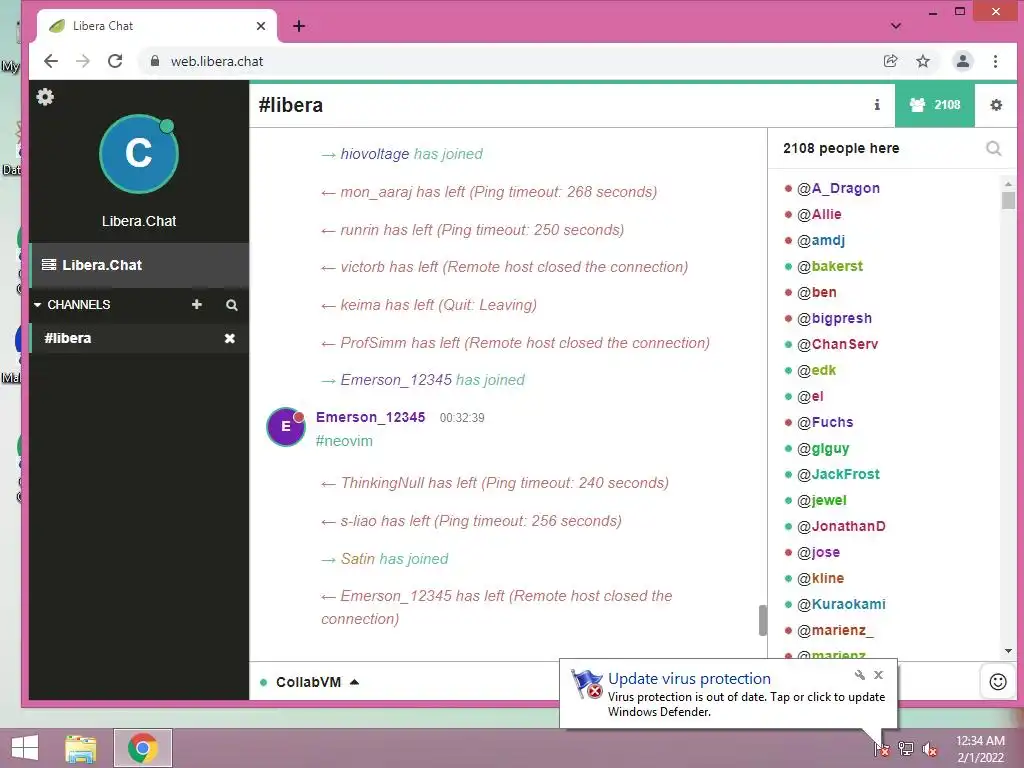This screenshot has width=1024, height=768.
Task: Click mon_aaraj has left message
Action: coord(489,192)
